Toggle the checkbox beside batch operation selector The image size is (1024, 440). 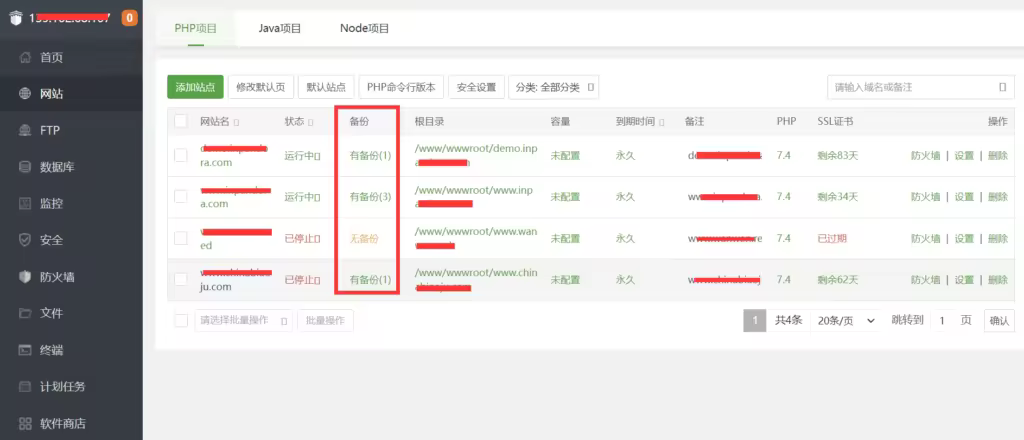tap(181, 321)
